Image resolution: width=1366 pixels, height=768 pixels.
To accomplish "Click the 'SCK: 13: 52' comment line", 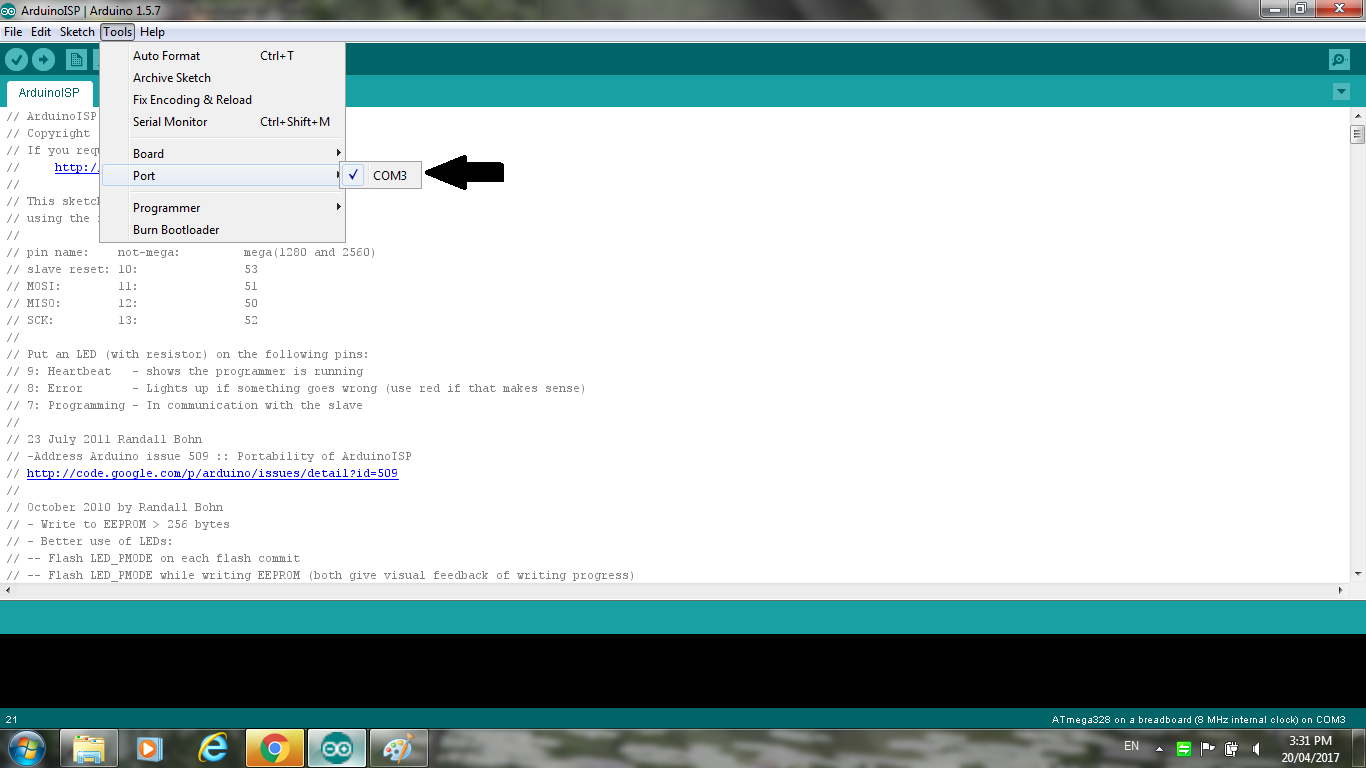I will tap(132, 320).
